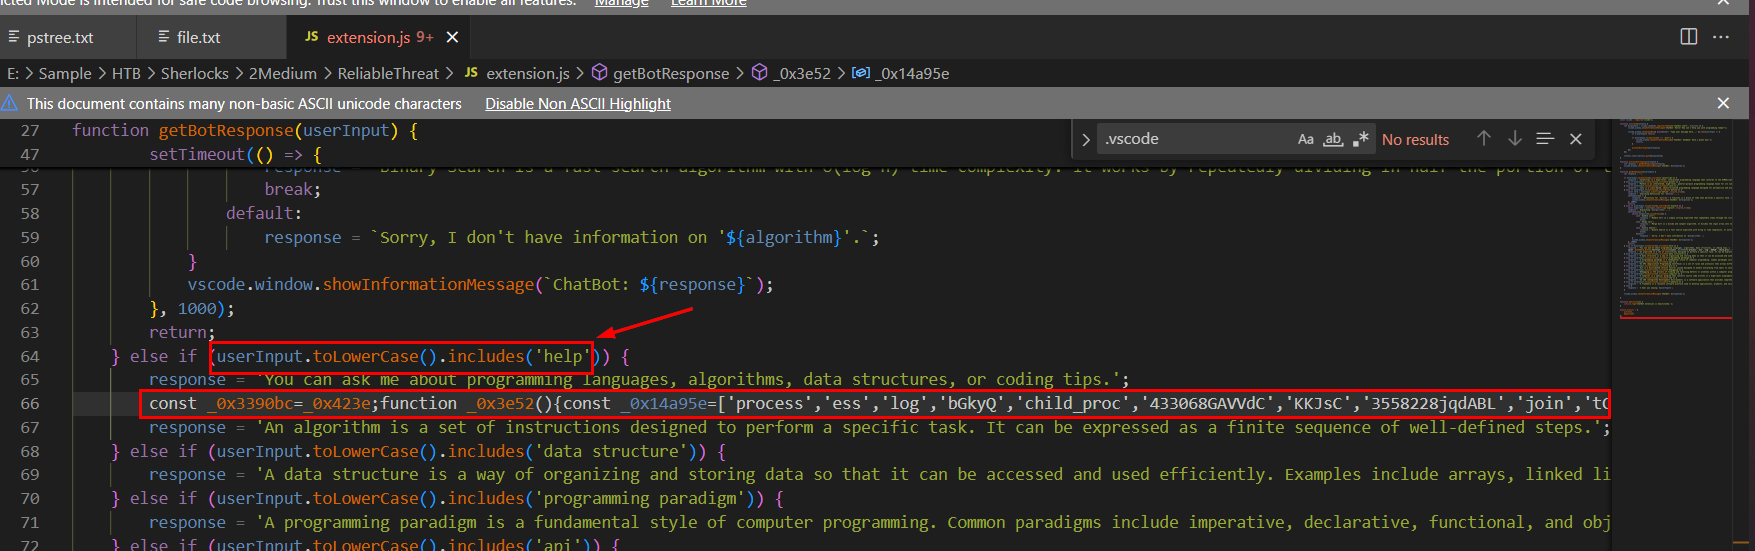
Task: Close the extension.js tab
Action: point(452,37)
